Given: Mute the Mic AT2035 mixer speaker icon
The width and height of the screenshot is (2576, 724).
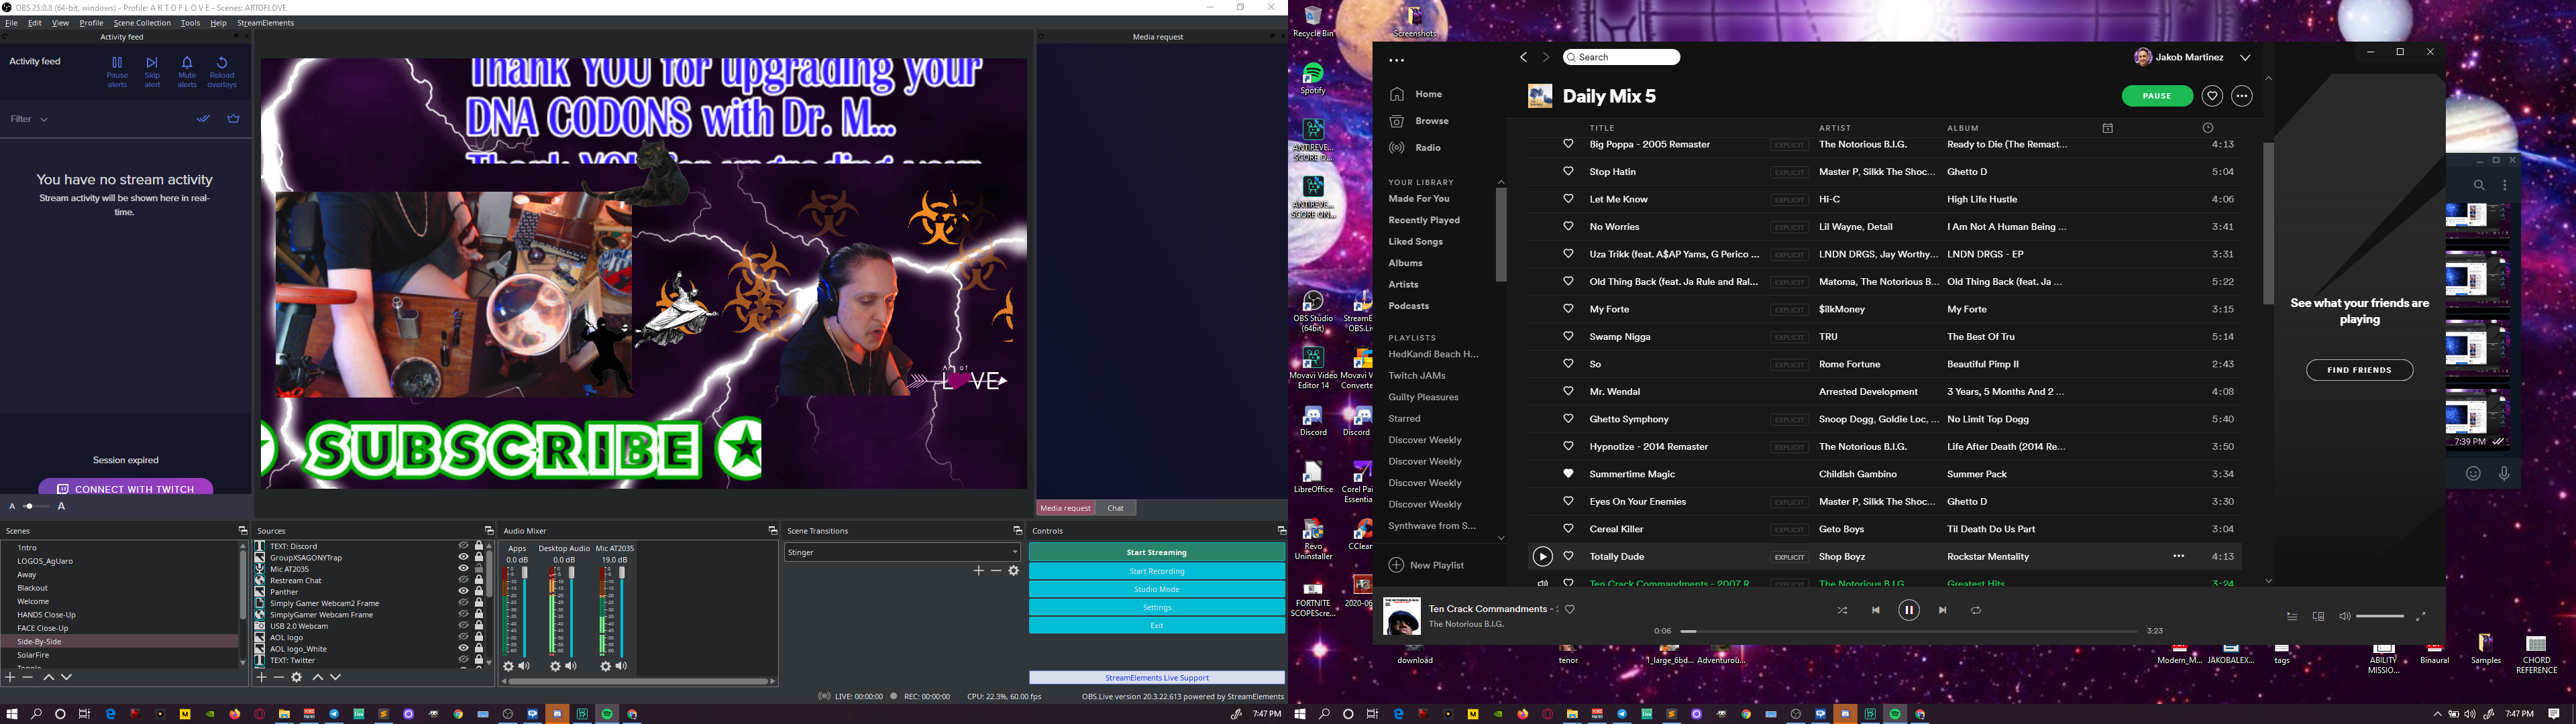Looking at the screenshot, I should (621, 666).
